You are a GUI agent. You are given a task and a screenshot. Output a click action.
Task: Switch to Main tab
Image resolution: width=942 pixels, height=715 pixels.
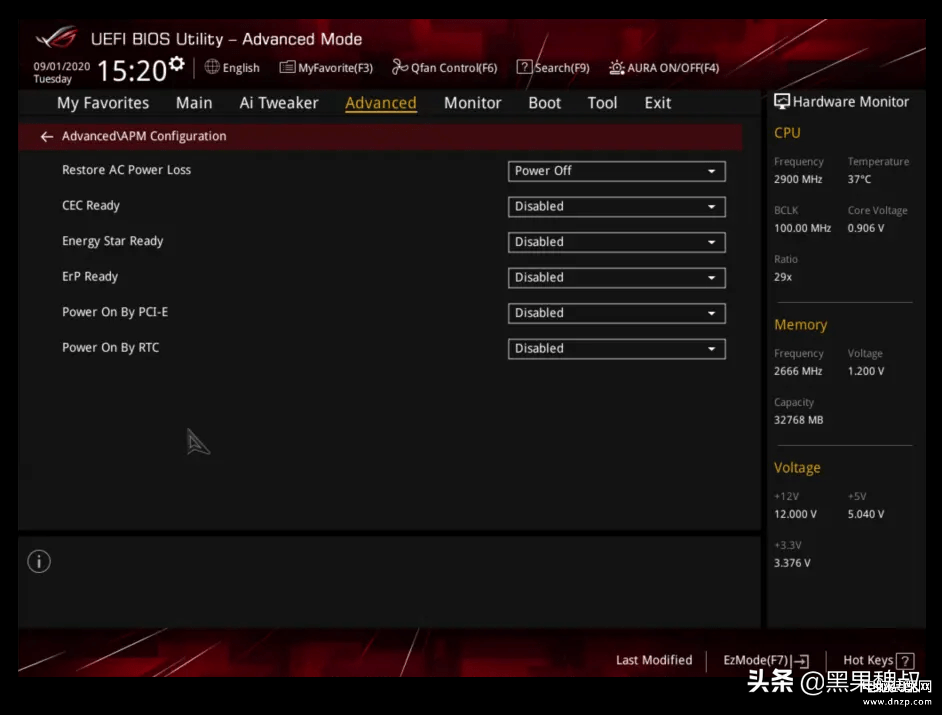(x=194, y=103)
